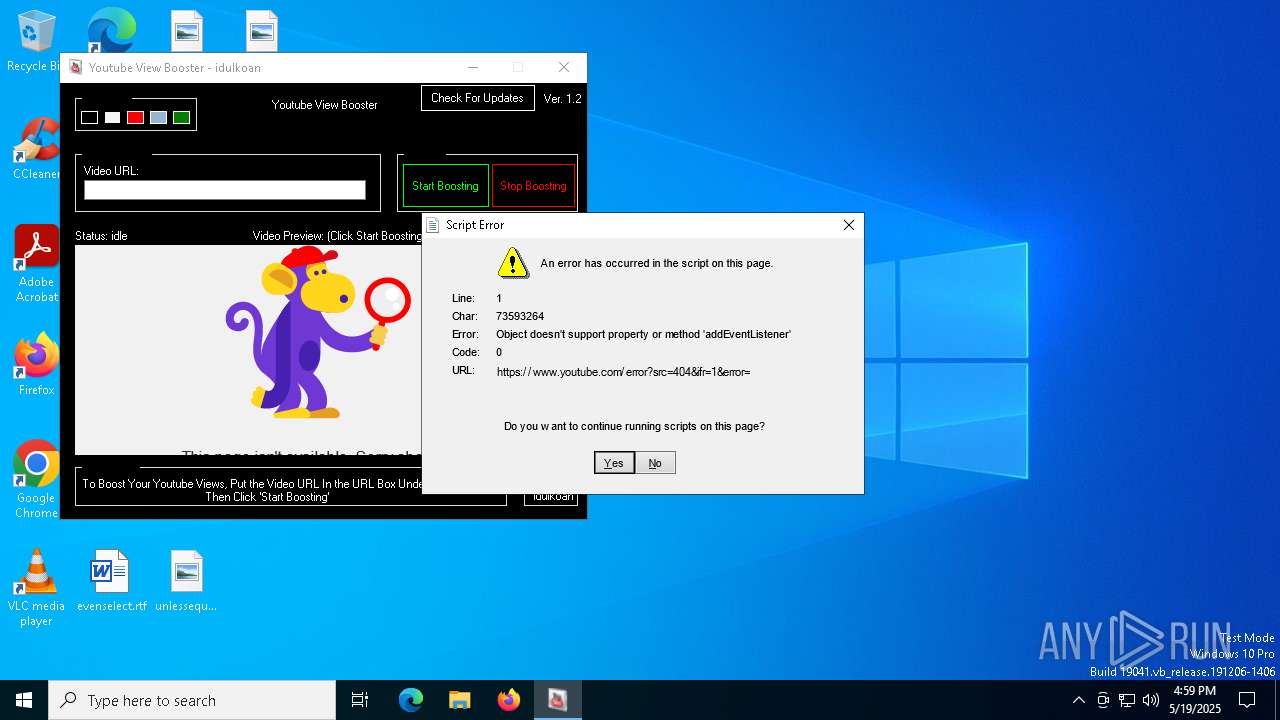The height and width of the screenshot is (720, 1280).
Task: Open the notification center icon
Action: click(1247, 700)
